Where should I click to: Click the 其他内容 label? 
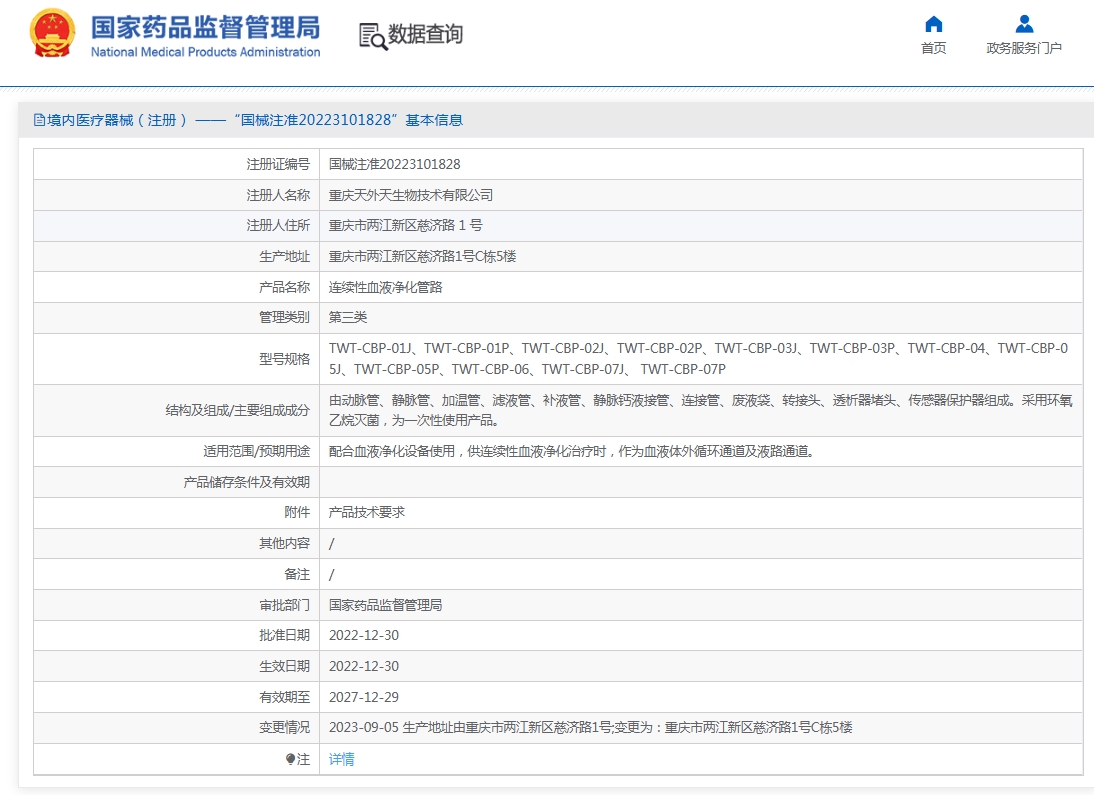pos(284,543)
